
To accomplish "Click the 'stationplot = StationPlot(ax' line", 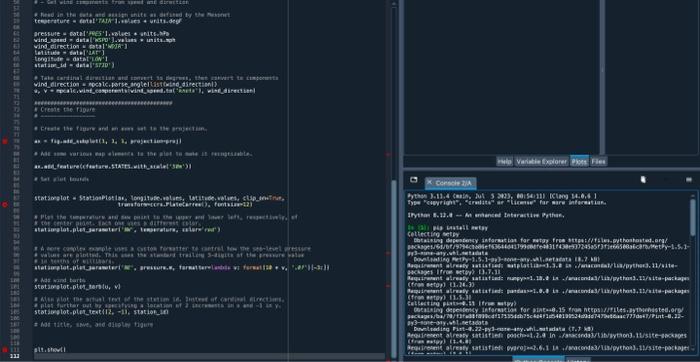I will pyautogui.click(x=159, y=198).
